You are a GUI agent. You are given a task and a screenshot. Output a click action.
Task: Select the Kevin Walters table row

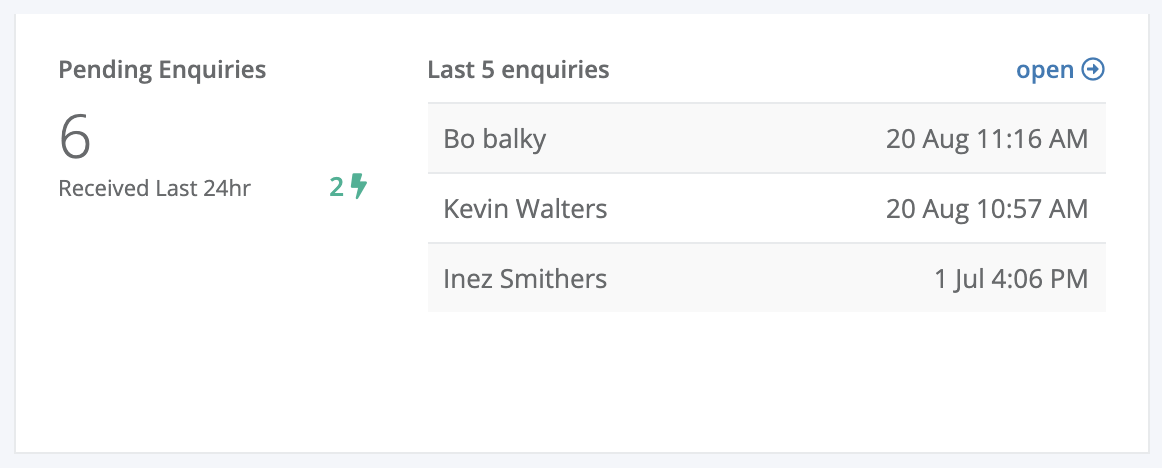coord(766,208)
